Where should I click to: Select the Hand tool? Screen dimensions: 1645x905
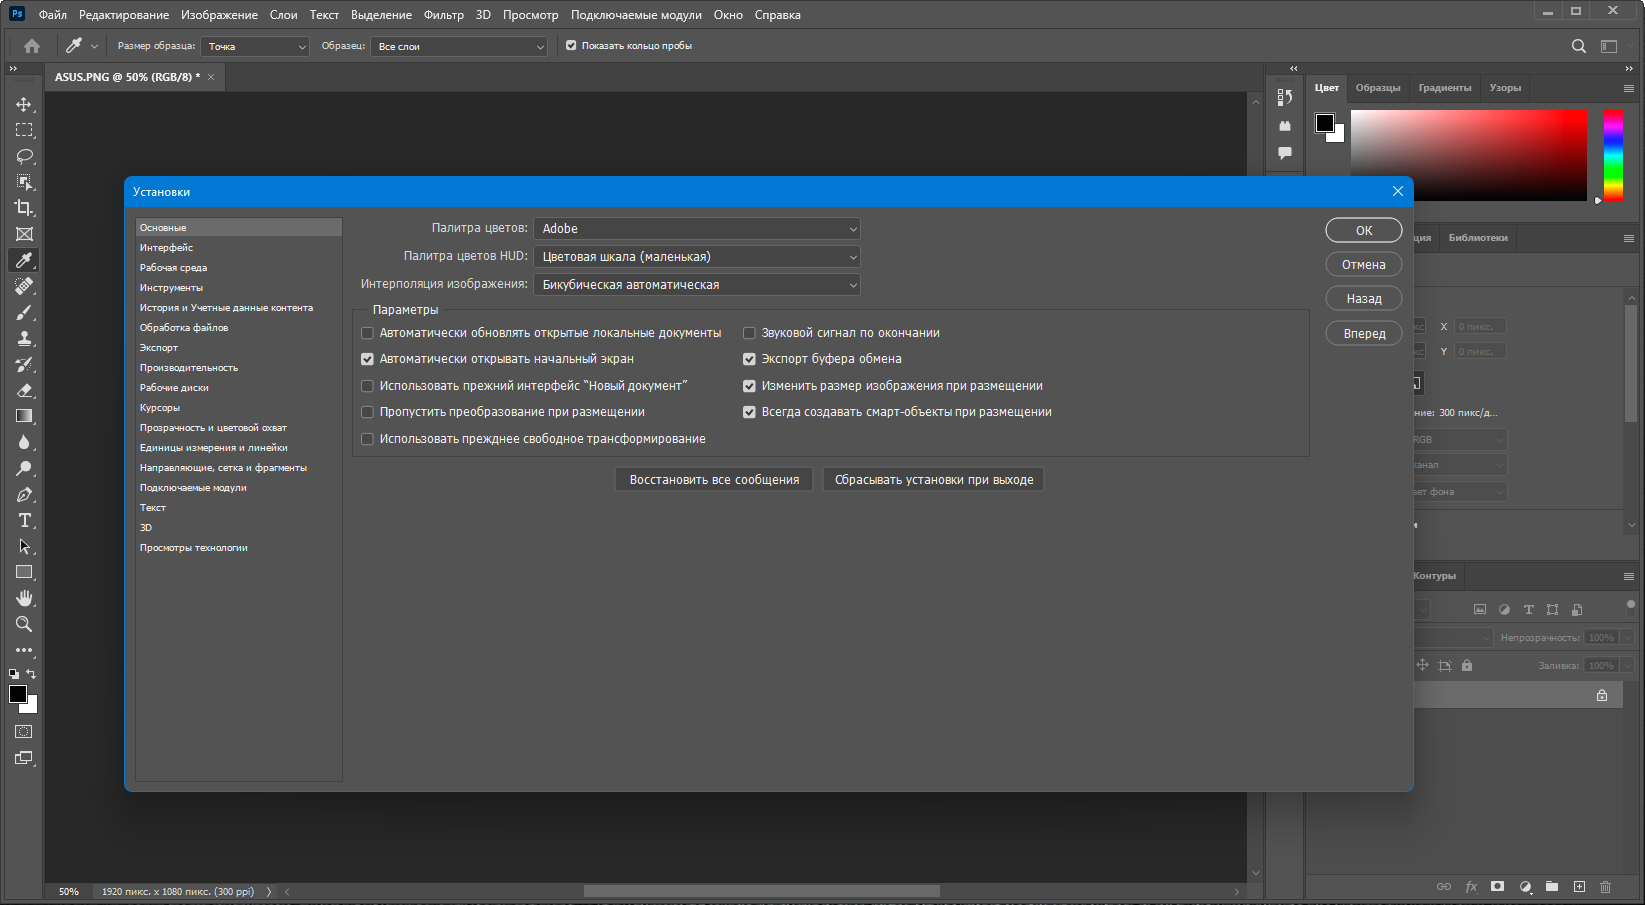[24, 598]
